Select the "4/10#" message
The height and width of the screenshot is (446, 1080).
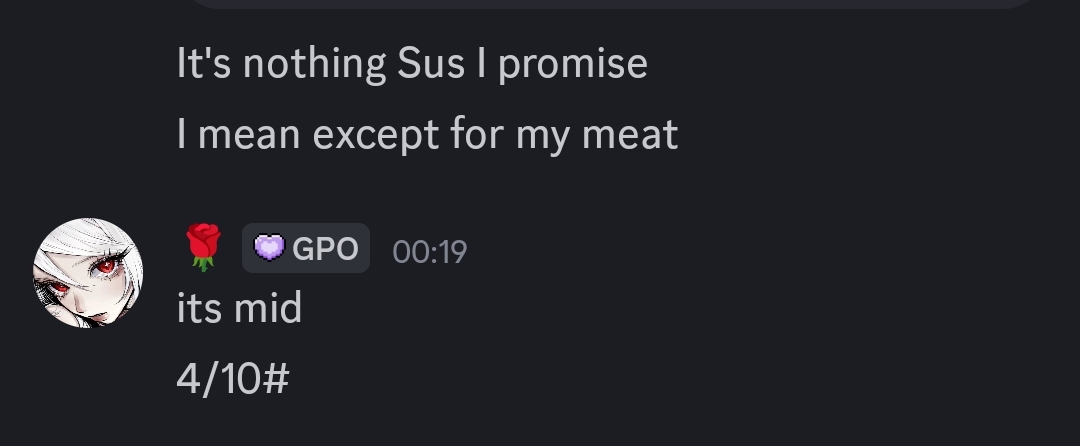232,378
